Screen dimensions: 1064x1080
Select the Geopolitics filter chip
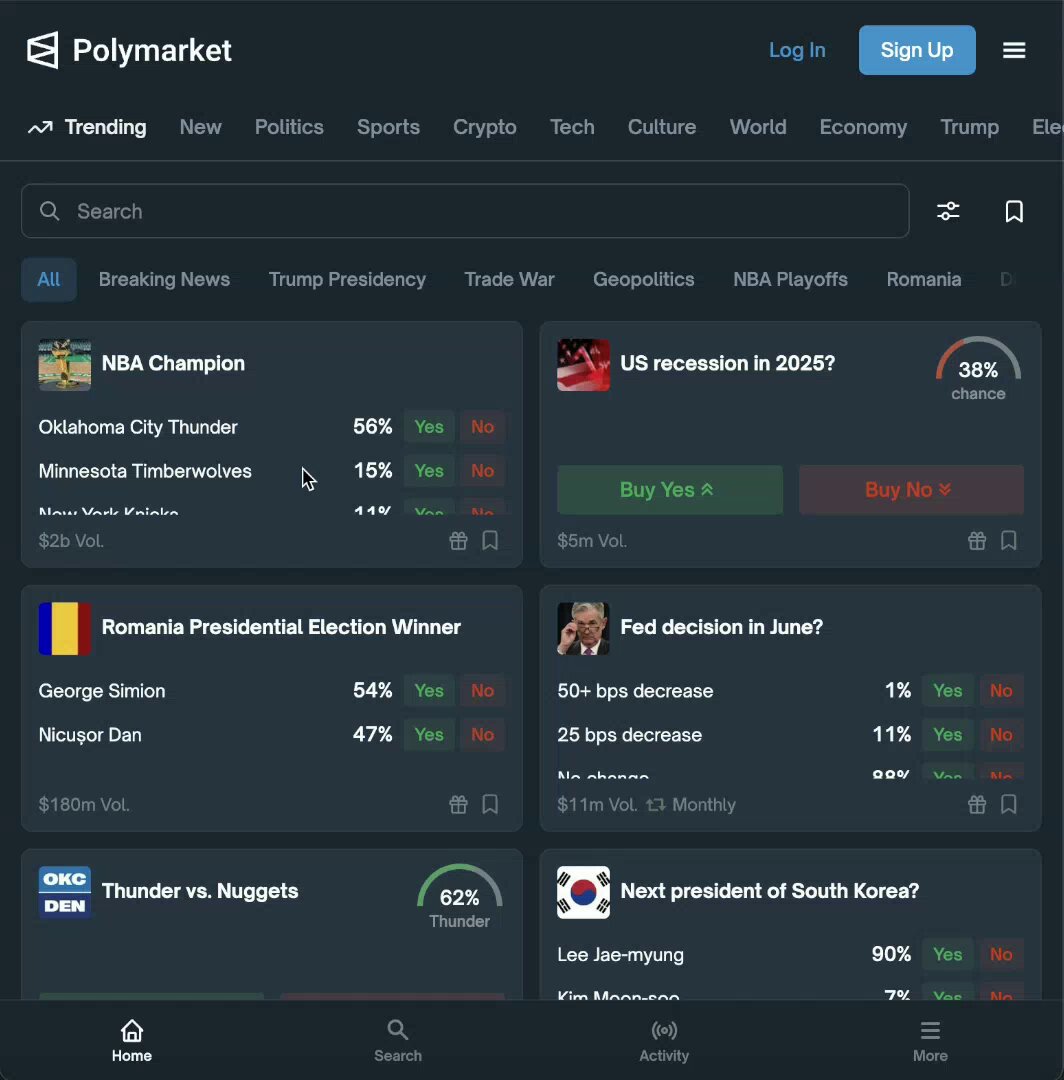pos(643,280)
